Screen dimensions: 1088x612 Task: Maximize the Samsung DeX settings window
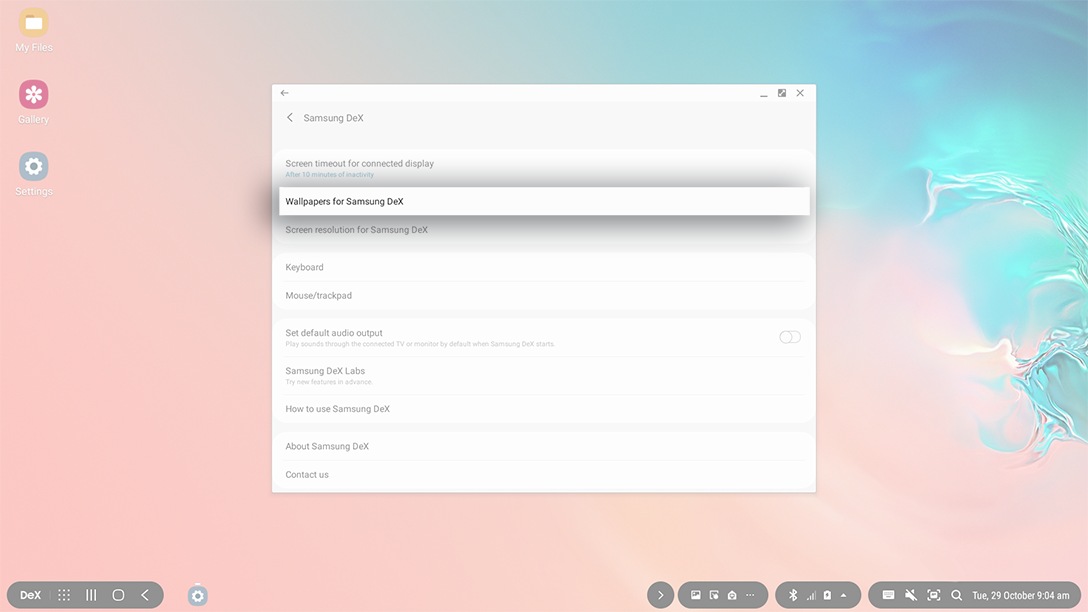coord(782,93)
